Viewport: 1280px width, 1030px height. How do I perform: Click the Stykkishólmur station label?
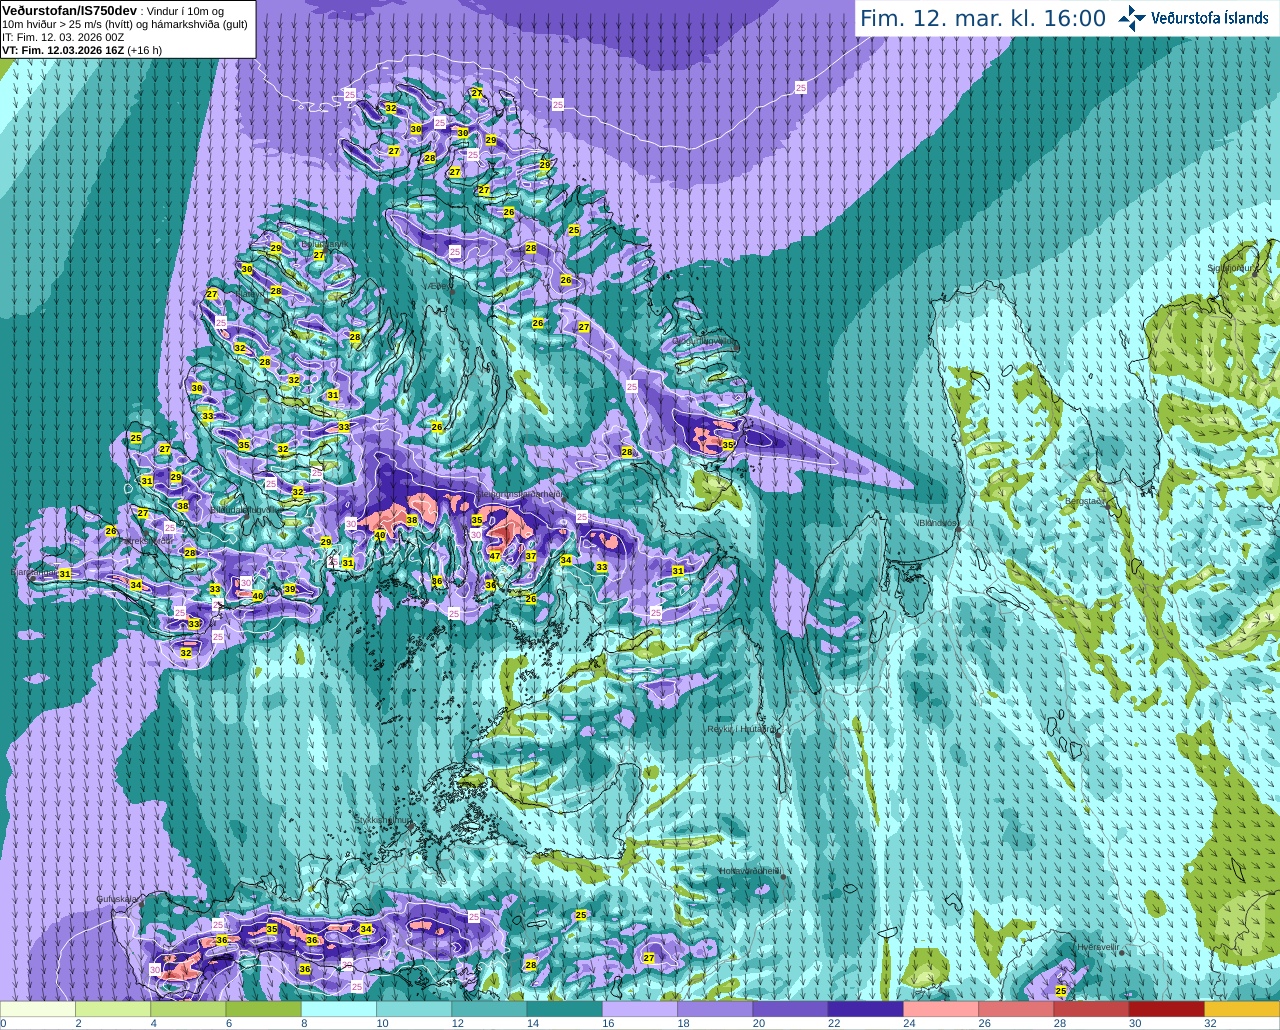(383, 820)
